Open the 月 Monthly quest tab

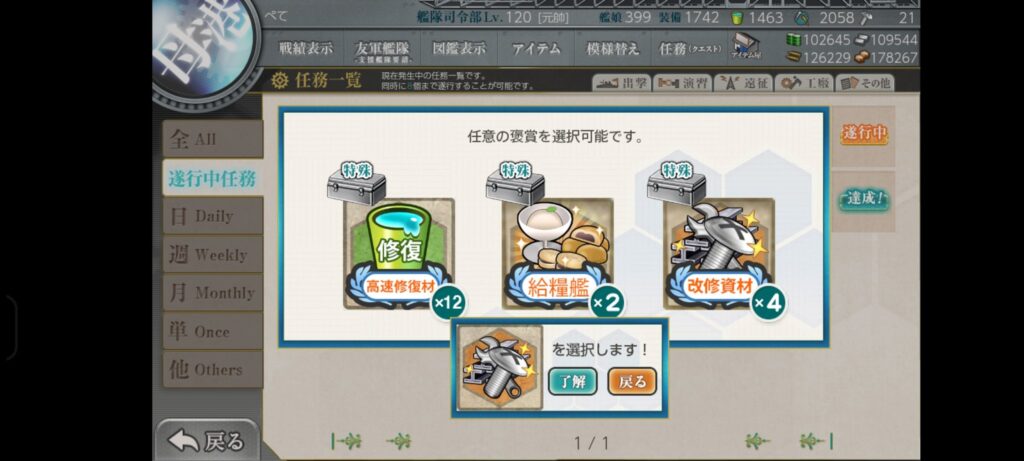coord(213,293)
